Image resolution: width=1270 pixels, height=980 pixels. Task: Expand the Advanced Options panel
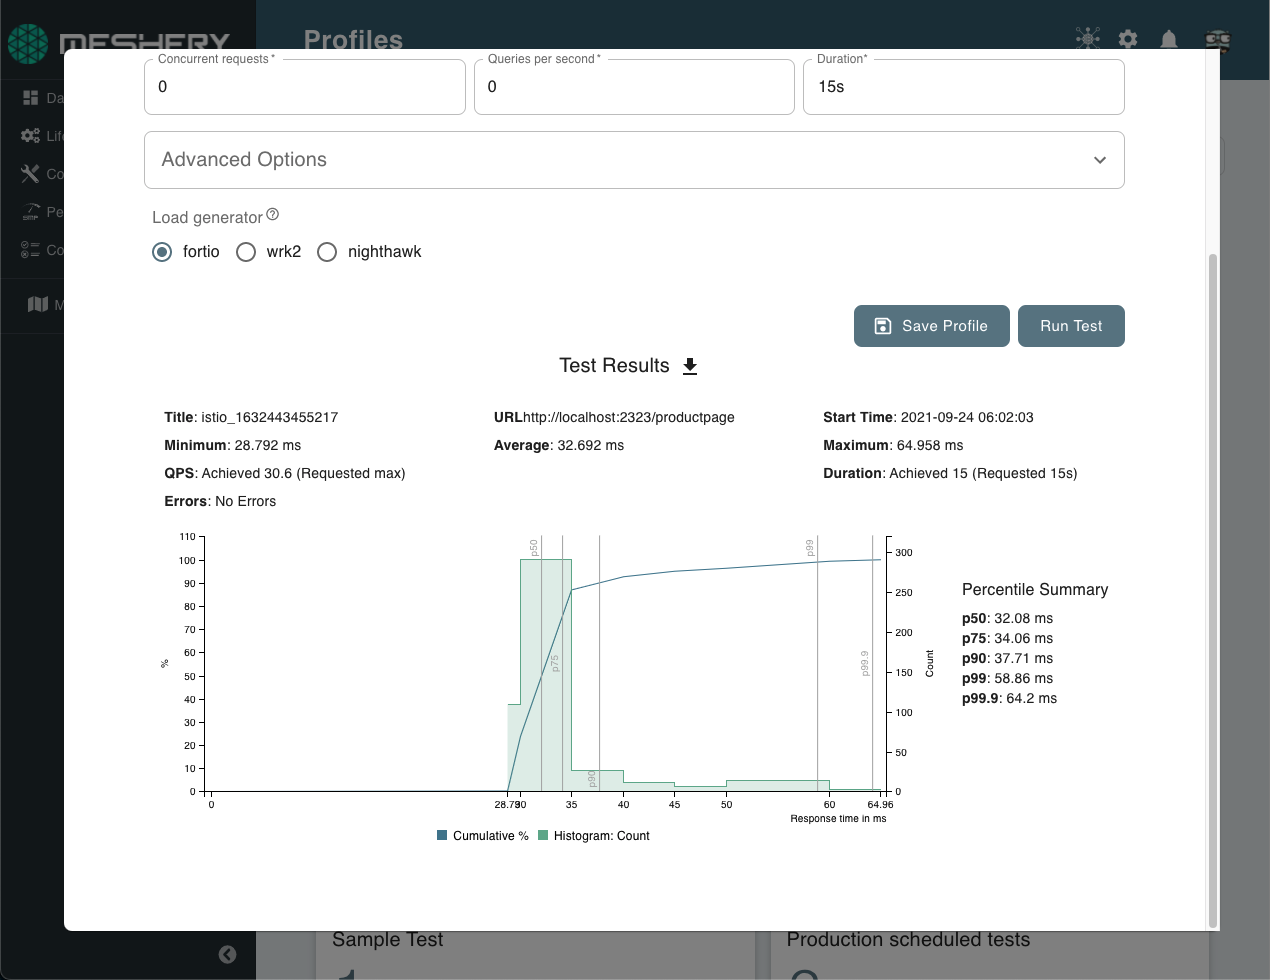point(634,160)
